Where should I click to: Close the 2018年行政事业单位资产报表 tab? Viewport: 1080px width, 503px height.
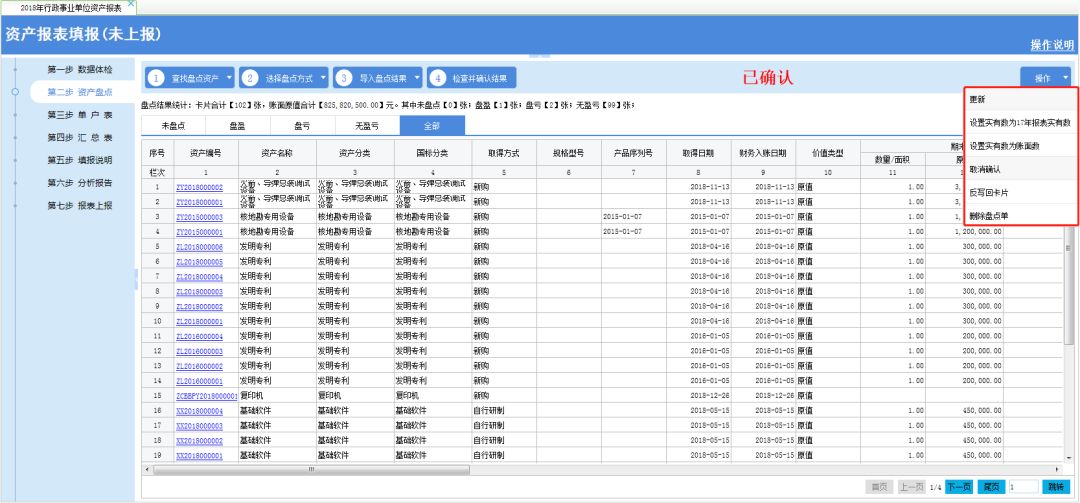[x=131, y=6]
